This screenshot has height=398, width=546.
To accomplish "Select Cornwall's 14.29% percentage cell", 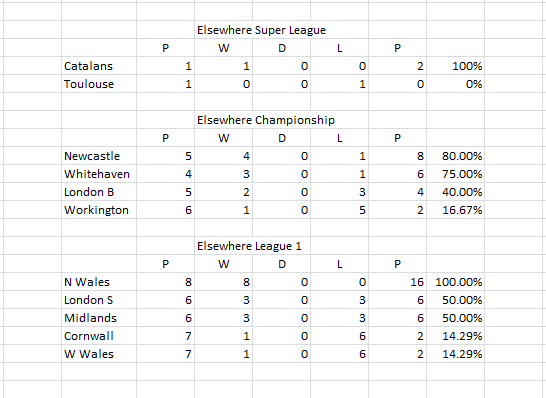I will tap(455, 336).
